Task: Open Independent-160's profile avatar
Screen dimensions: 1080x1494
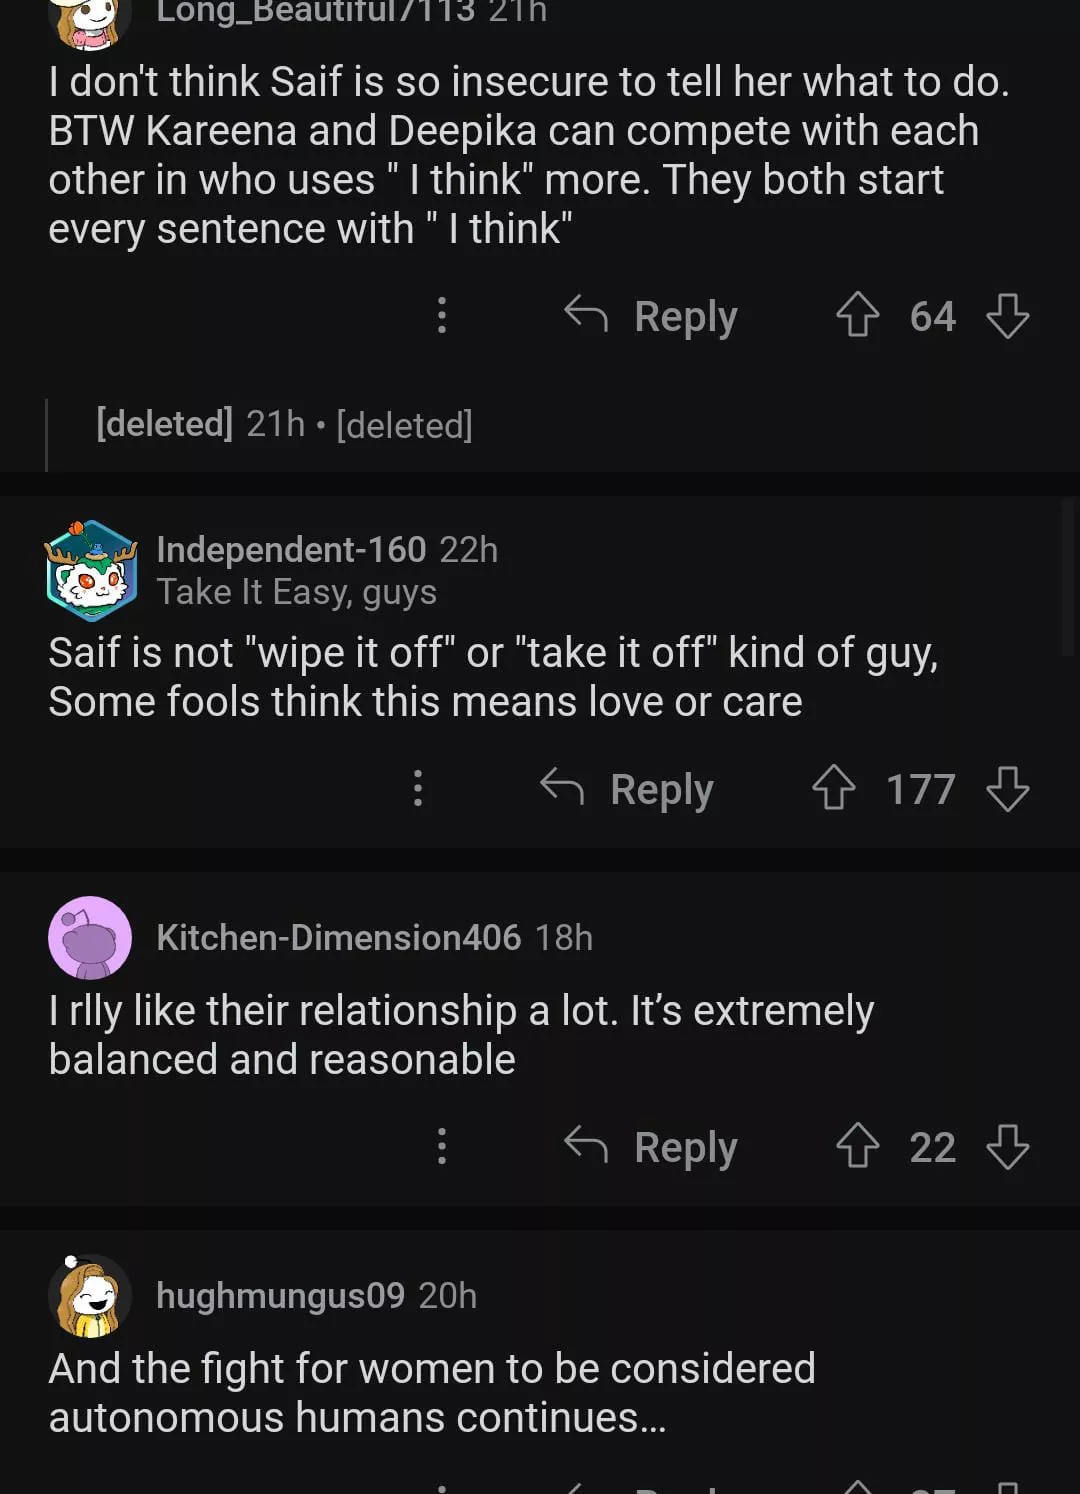Action: [91, 570]
